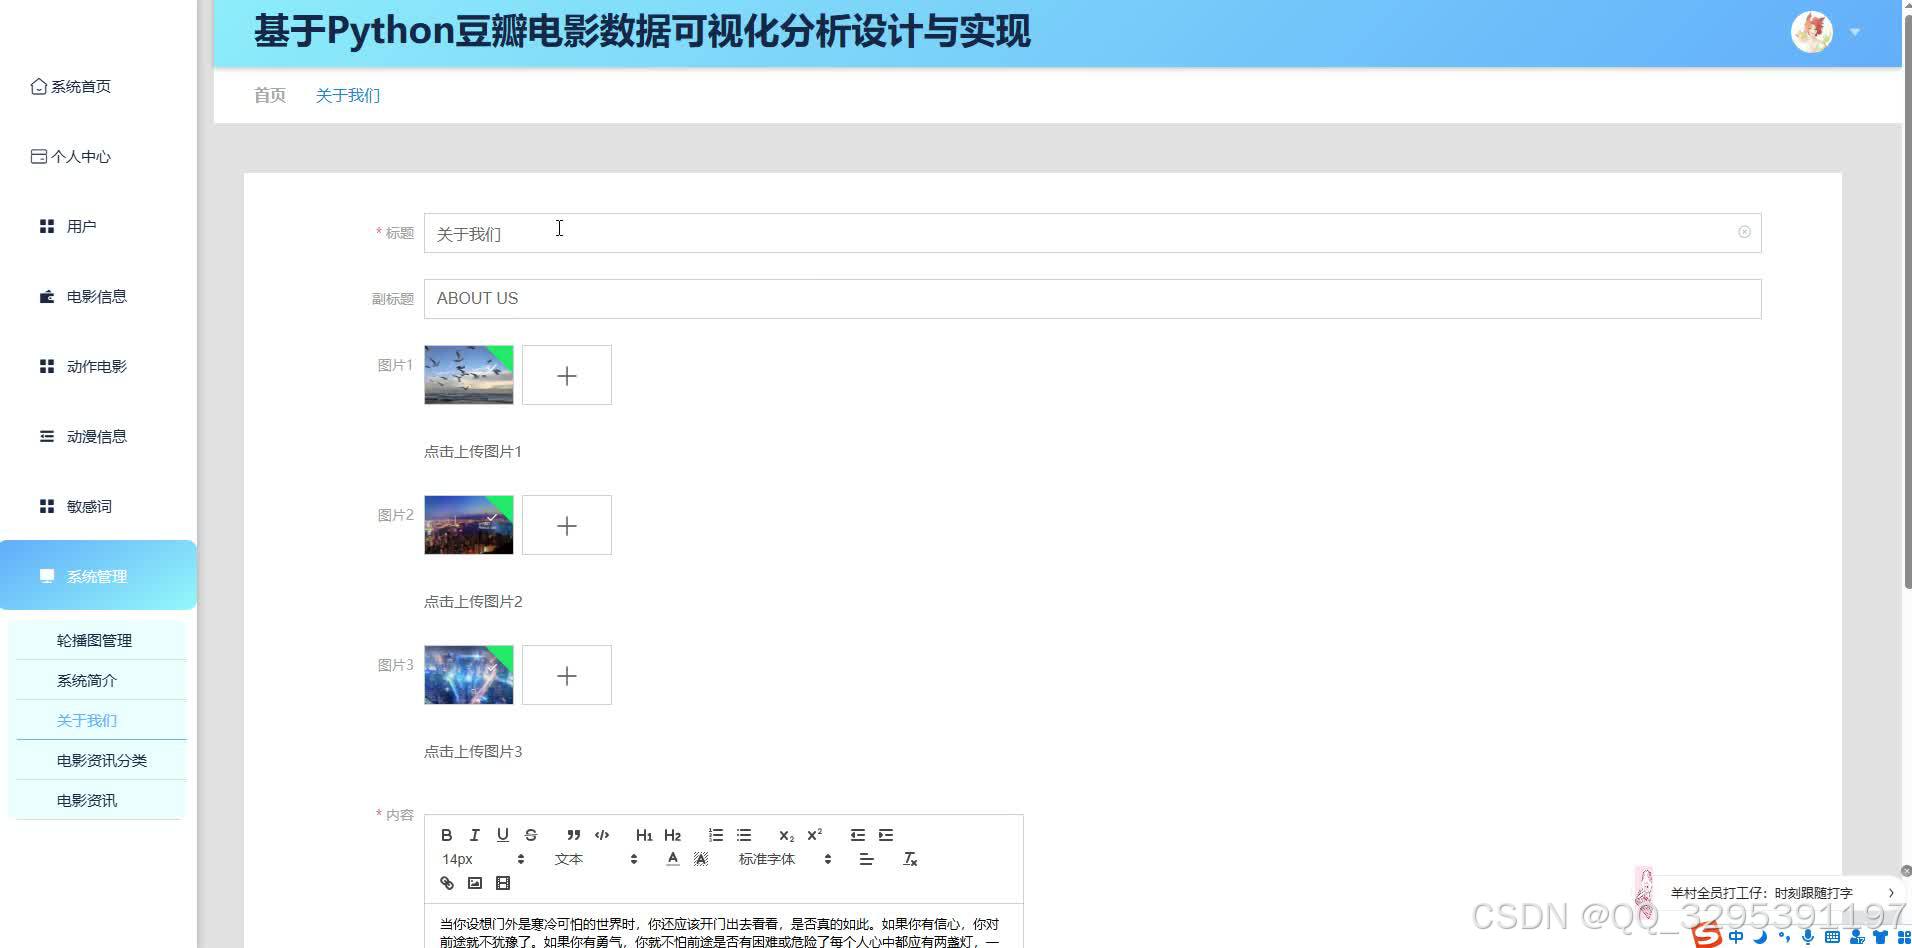Insert a video via the editor toolbar
This screenshot has height=948, width=1912.
[x=503, y=883]
